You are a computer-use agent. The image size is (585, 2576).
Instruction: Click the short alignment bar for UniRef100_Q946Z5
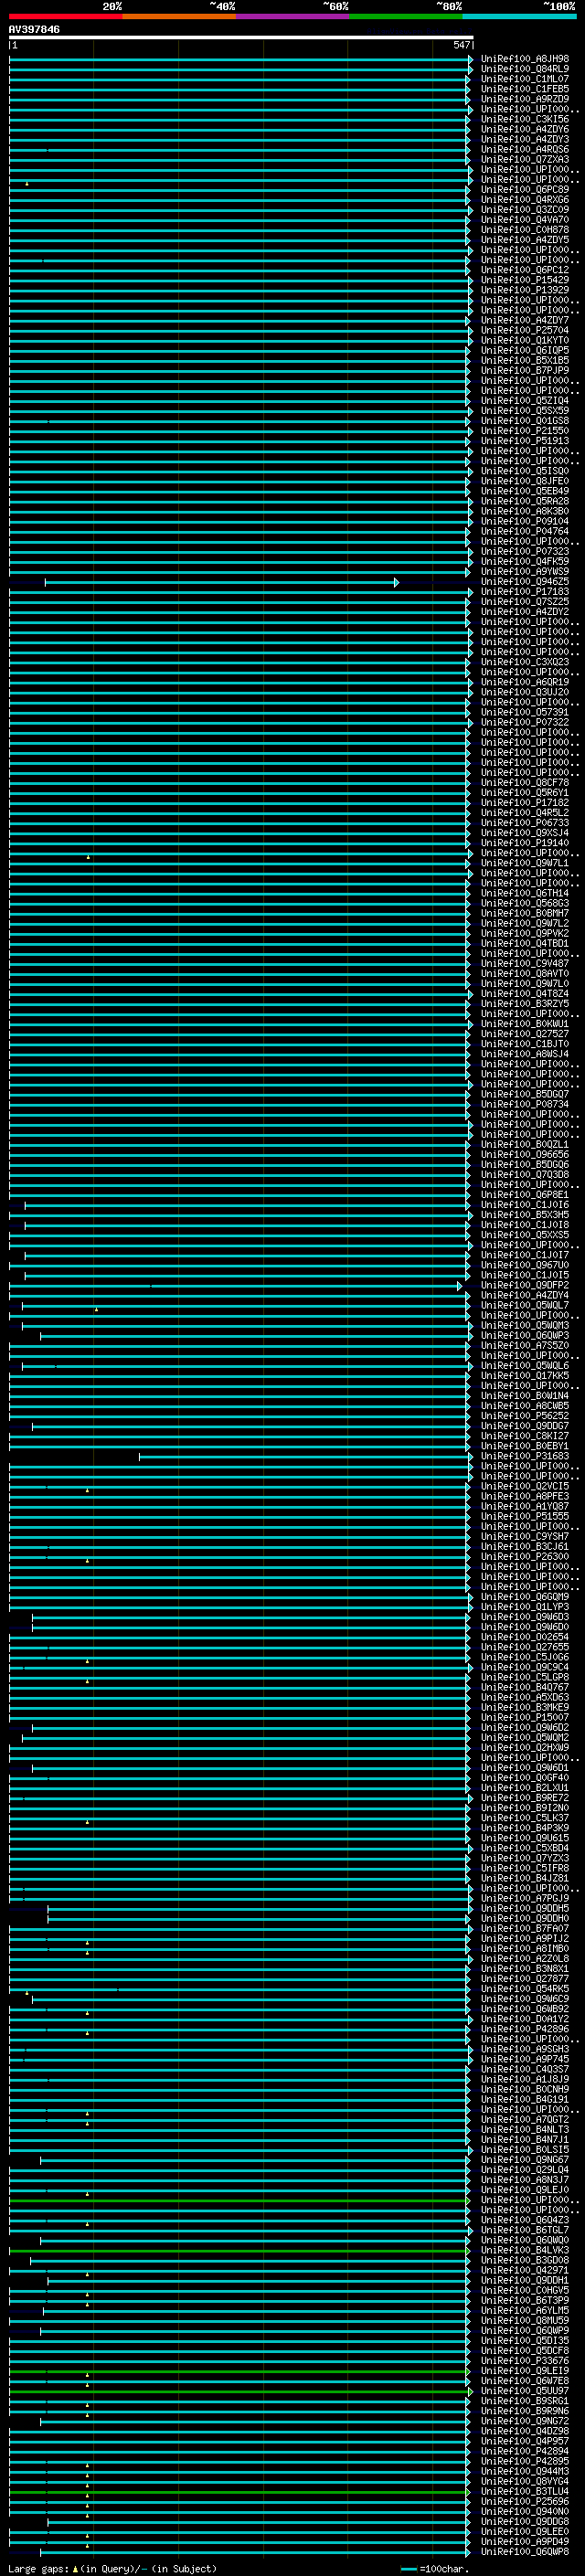pyautogui.click(x=221, y=582)
